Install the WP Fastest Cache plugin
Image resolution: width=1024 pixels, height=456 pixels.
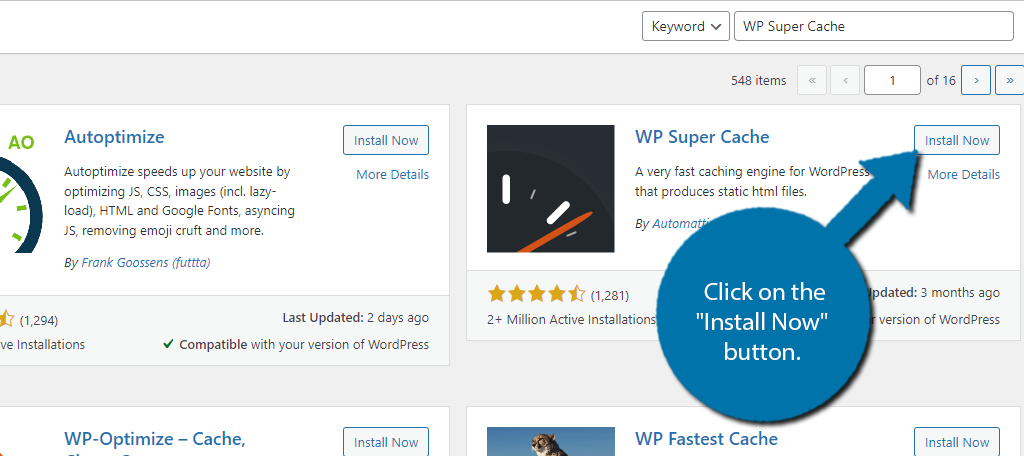(957, 442)
